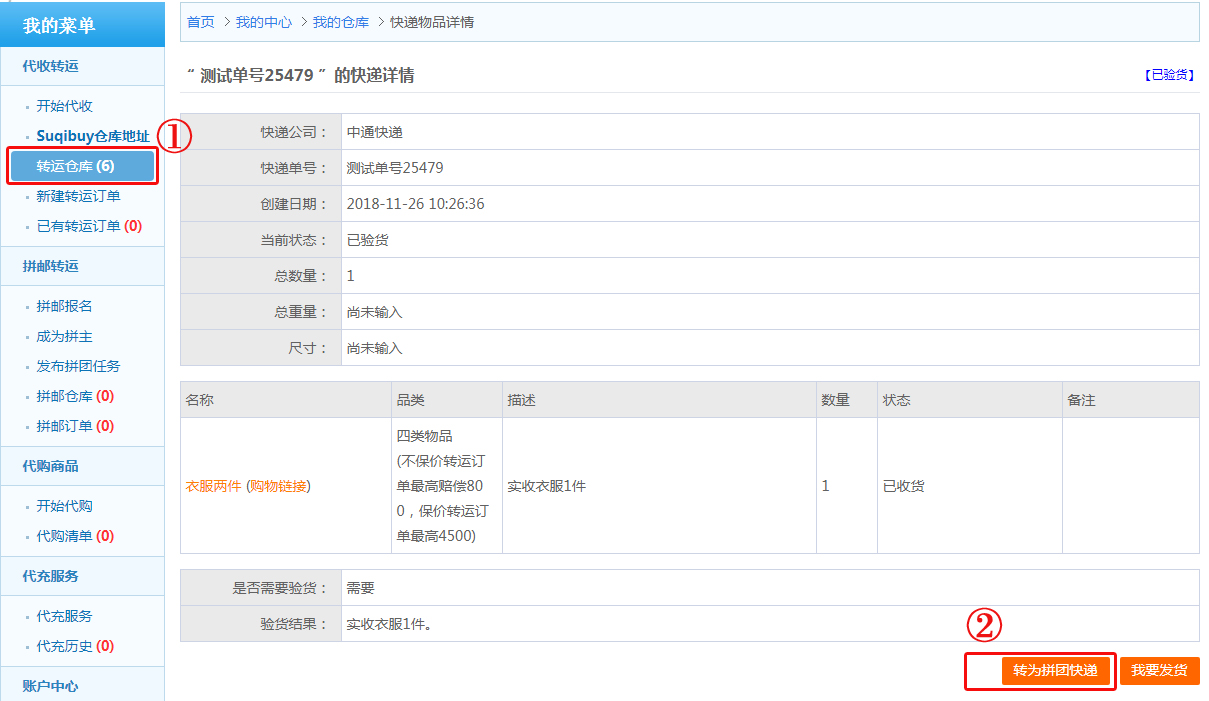Open 我的仓库 breadcrumb link
This screenshot has width=1209, height=701.
[x=340, y=22]
